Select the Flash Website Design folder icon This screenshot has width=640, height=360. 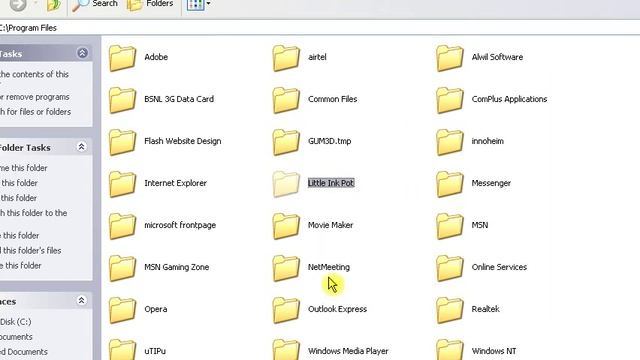pos(122,142)
